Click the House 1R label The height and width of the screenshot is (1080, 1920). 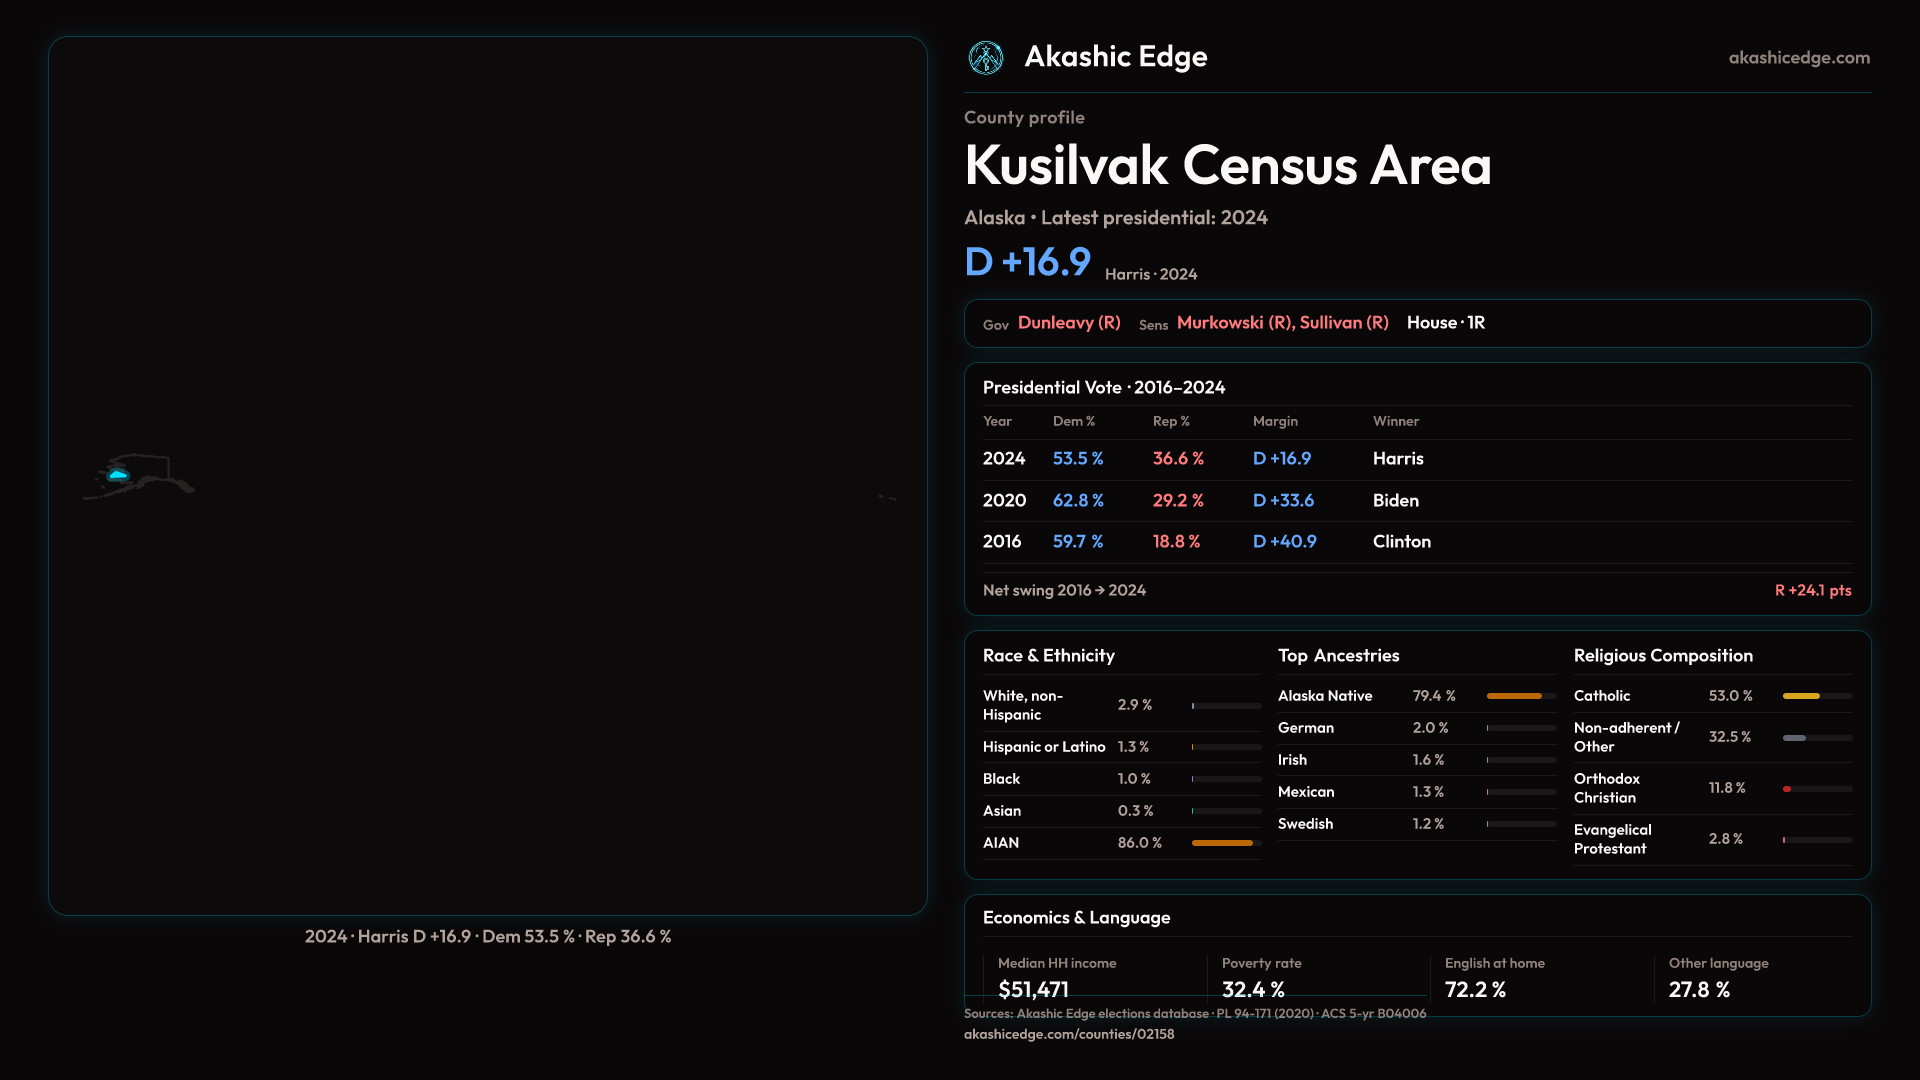1445,323
